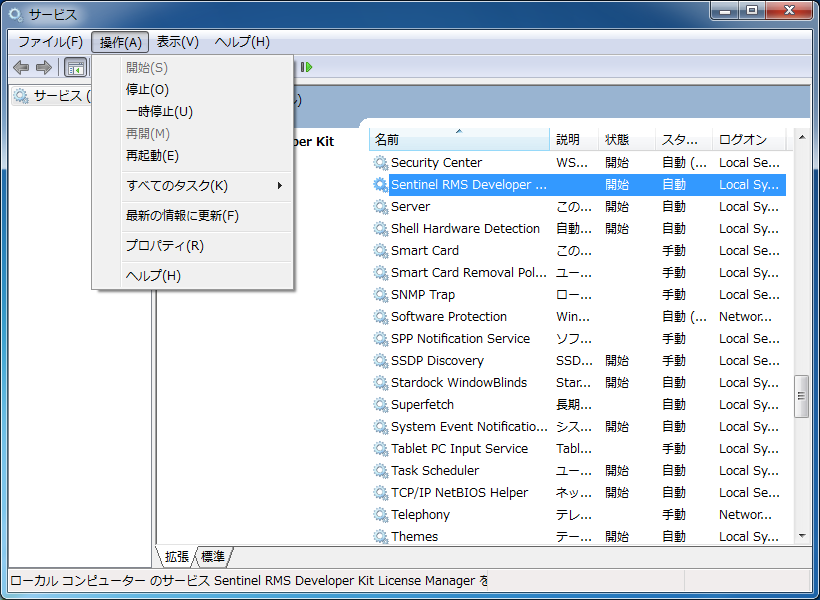Click the Shell Hardware Detection gear icon
The height and width of the screenshot is (600, 820).
380,229
